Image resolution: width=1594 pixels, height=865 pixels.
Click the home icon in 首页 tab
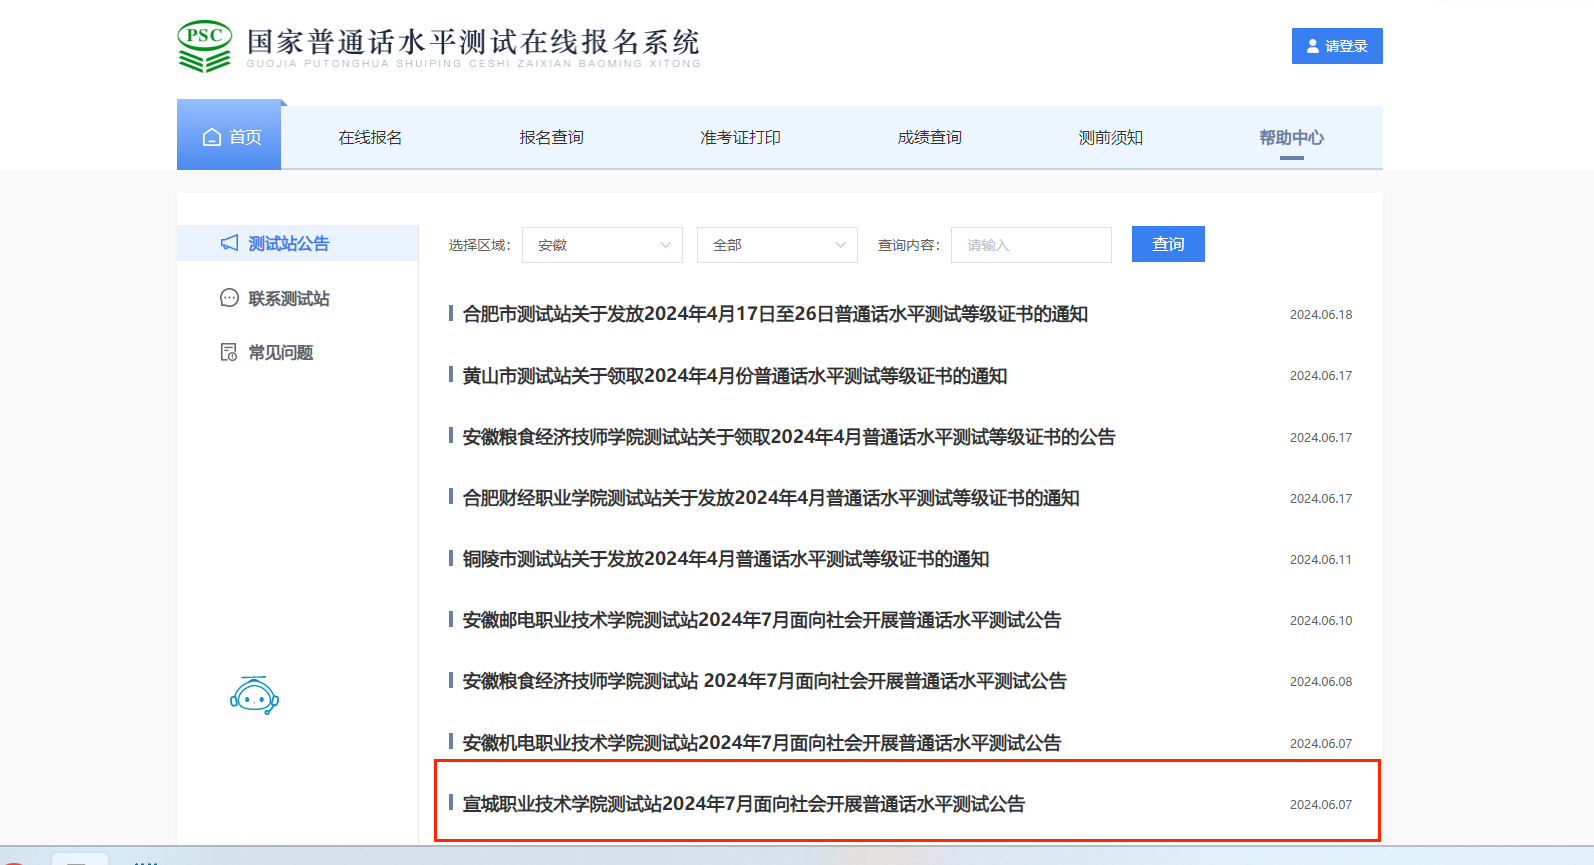click(x=212, y=137)
